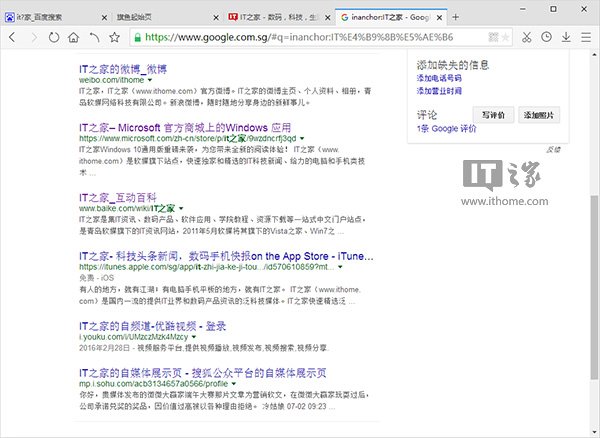Click the 添加照片 button
Screen dimensions: 600x438
[543, 115]
